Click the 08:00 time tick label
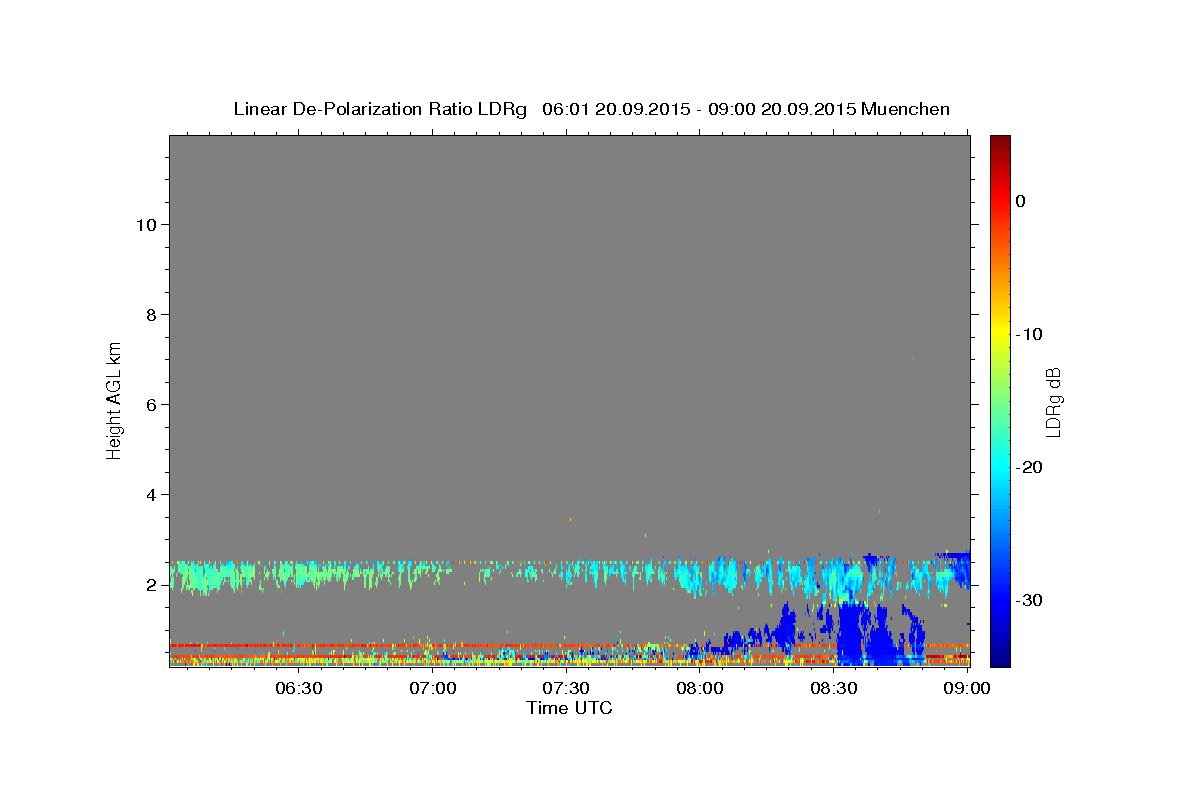1200x800 pixels. click(700, 689)
